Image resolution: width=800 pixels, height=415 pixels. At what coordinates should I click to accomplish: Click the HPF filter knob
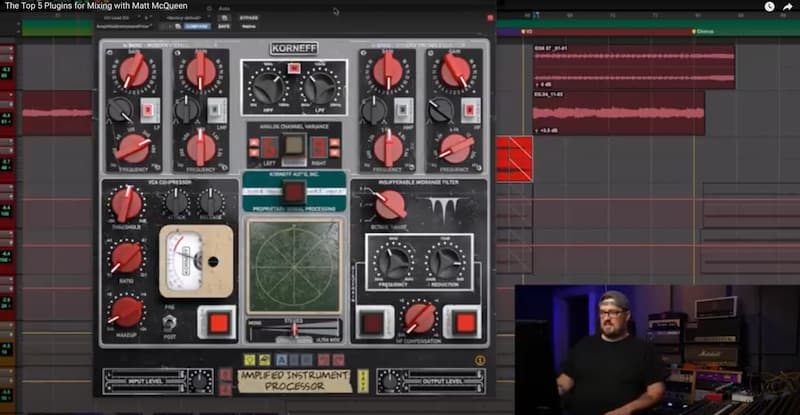pos(268,89)
